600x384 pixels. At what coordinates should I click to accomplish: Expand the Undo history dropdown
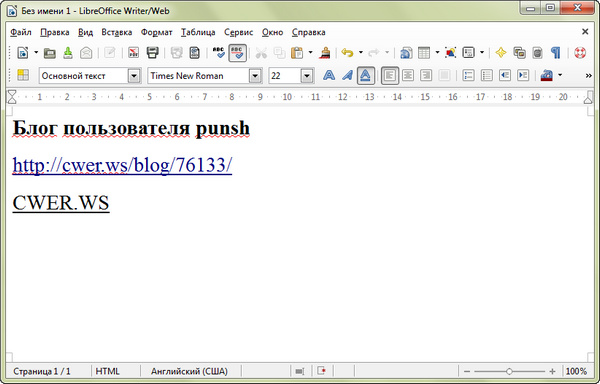[x=360, y=53]
